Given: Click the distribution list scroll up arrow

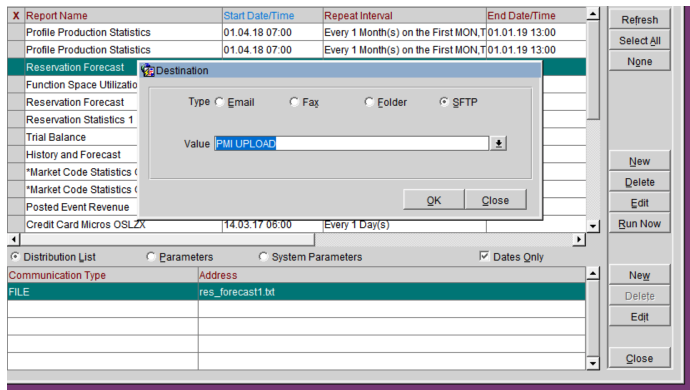Looking at the screenshot, I should [593, 273].
